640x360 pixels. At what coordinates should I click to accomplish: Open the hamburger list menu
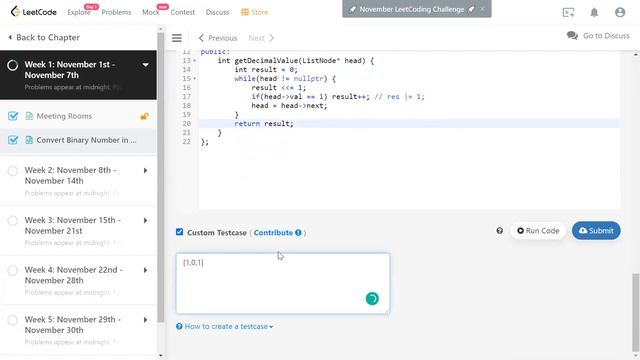click(177, 38)
